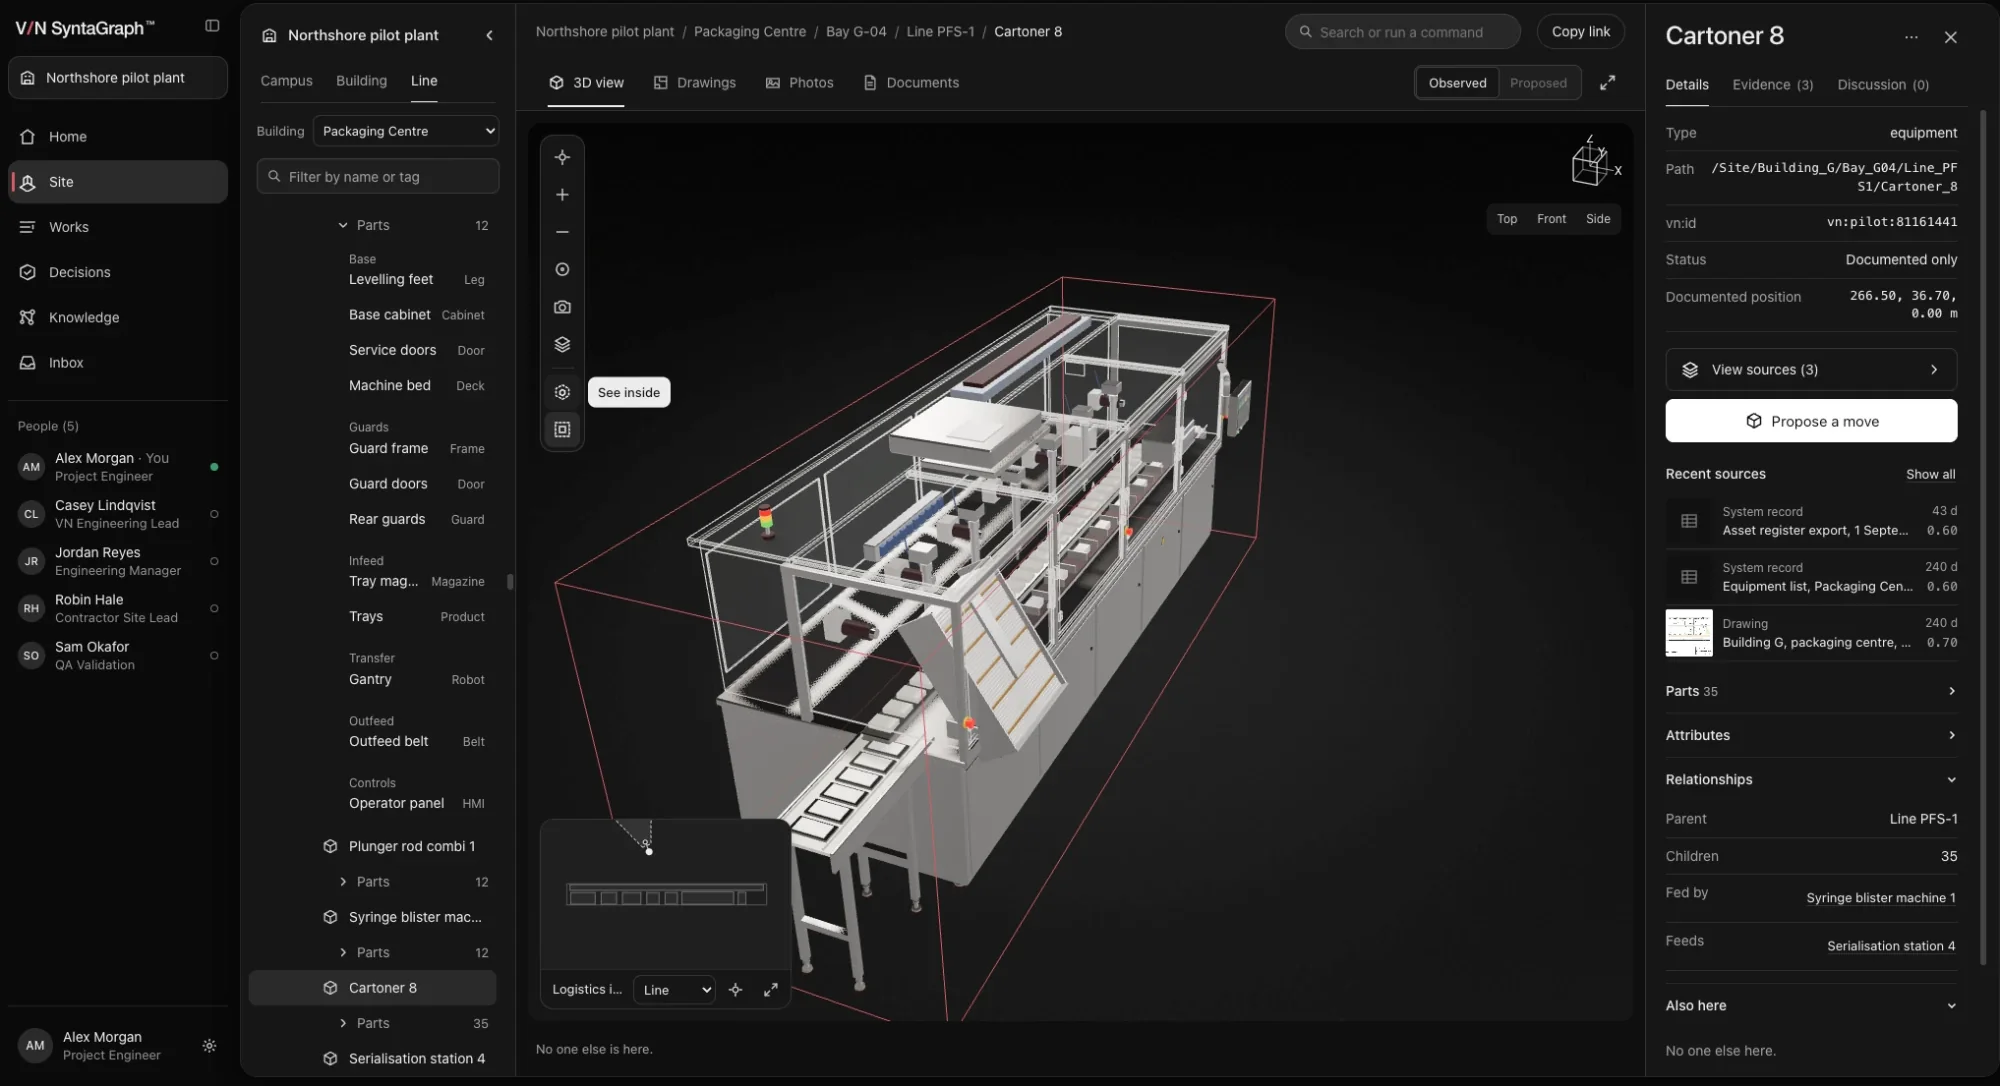Screen dimensions: 2000x1086
Task: Go to Works in sidebar
Action: [118, 227]
